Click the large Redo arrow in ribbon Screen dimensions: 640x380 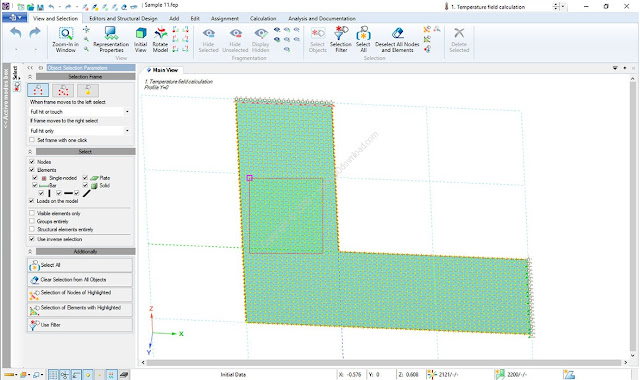[x=35, y=33]
